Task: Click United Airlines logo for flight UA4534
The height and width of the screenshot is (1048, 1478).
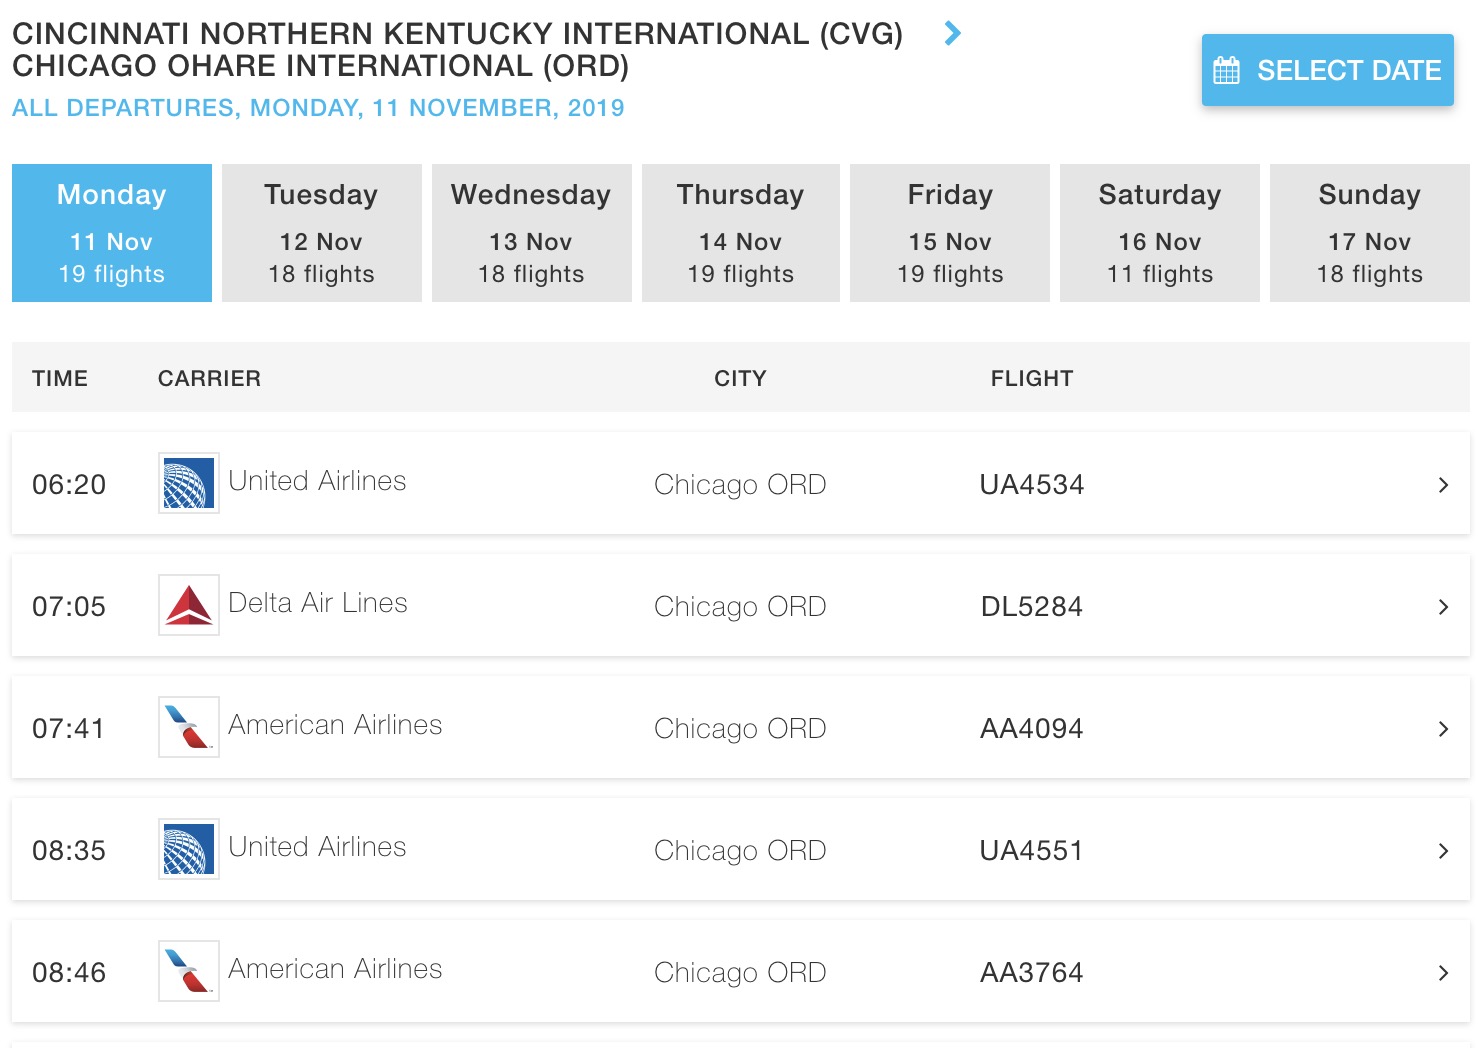Action: click(x=188, y=483)
